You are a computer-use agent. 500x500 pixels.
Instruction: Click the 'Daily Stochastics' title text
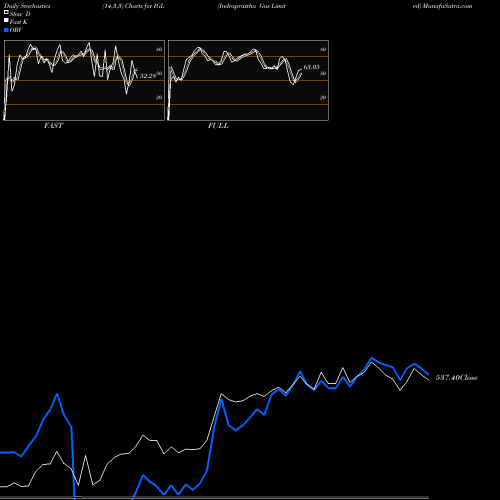[x=27, y=6]
